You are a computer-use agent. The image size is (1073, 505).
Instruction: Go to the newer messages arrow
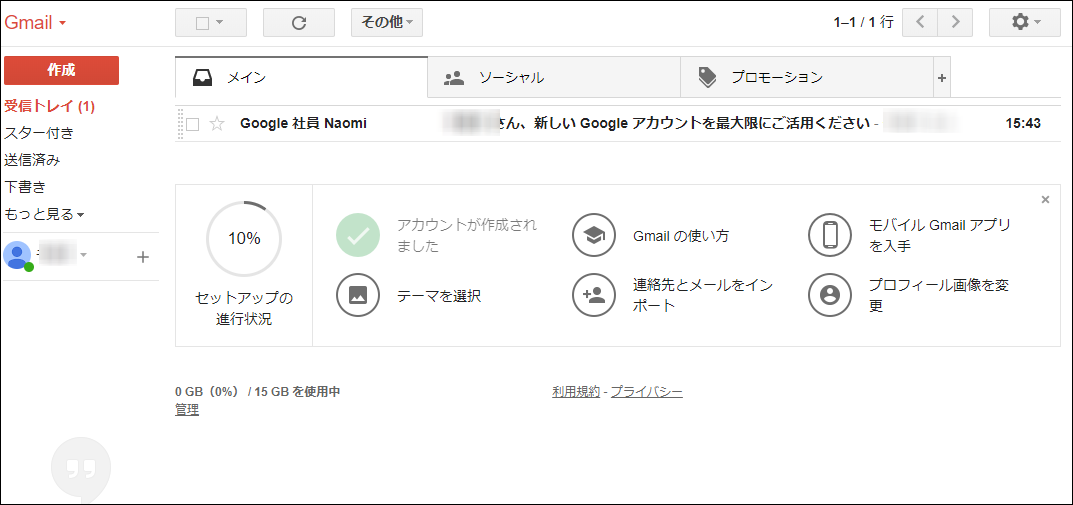coord(920,23)
